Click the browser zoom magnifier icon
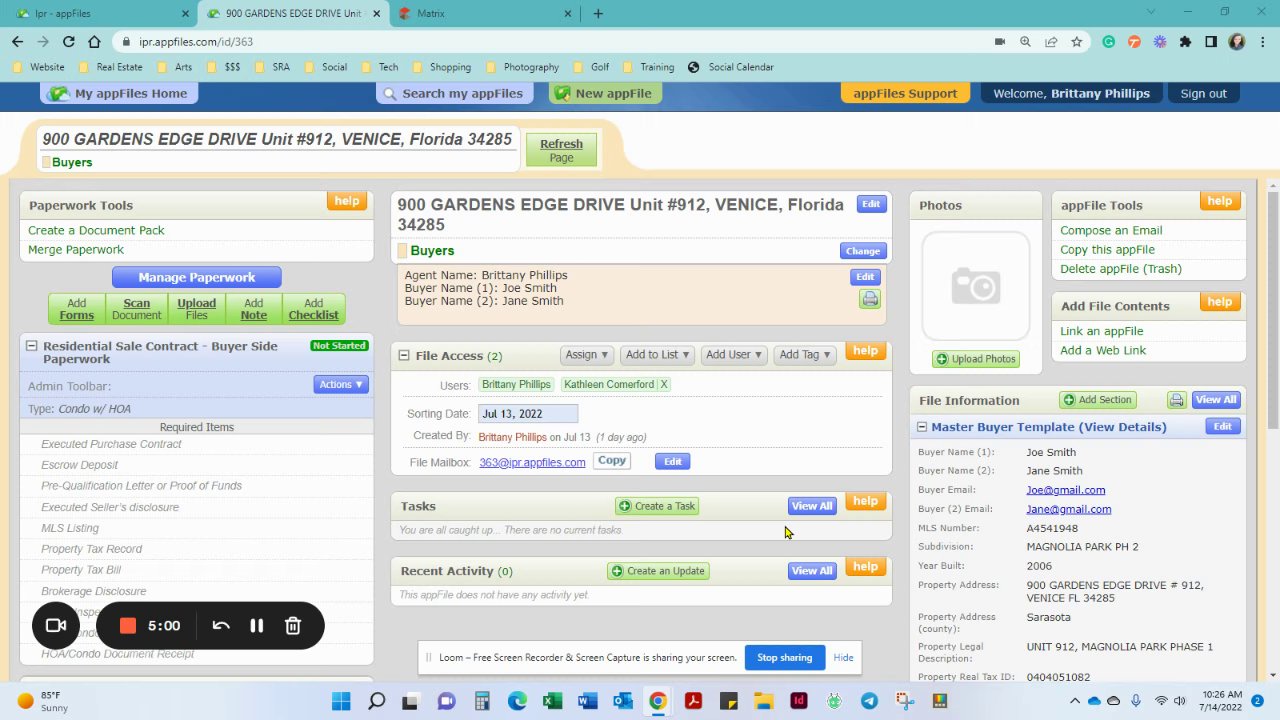1280x720 pixels. (1025, 41)
